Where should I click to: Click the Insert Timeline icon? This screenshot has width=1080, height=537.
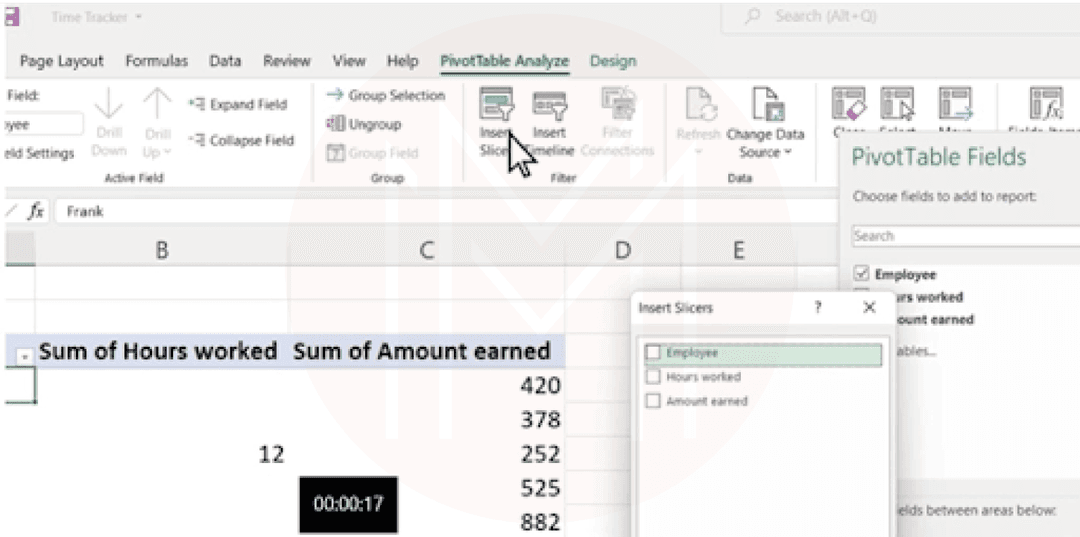point(549,105)
